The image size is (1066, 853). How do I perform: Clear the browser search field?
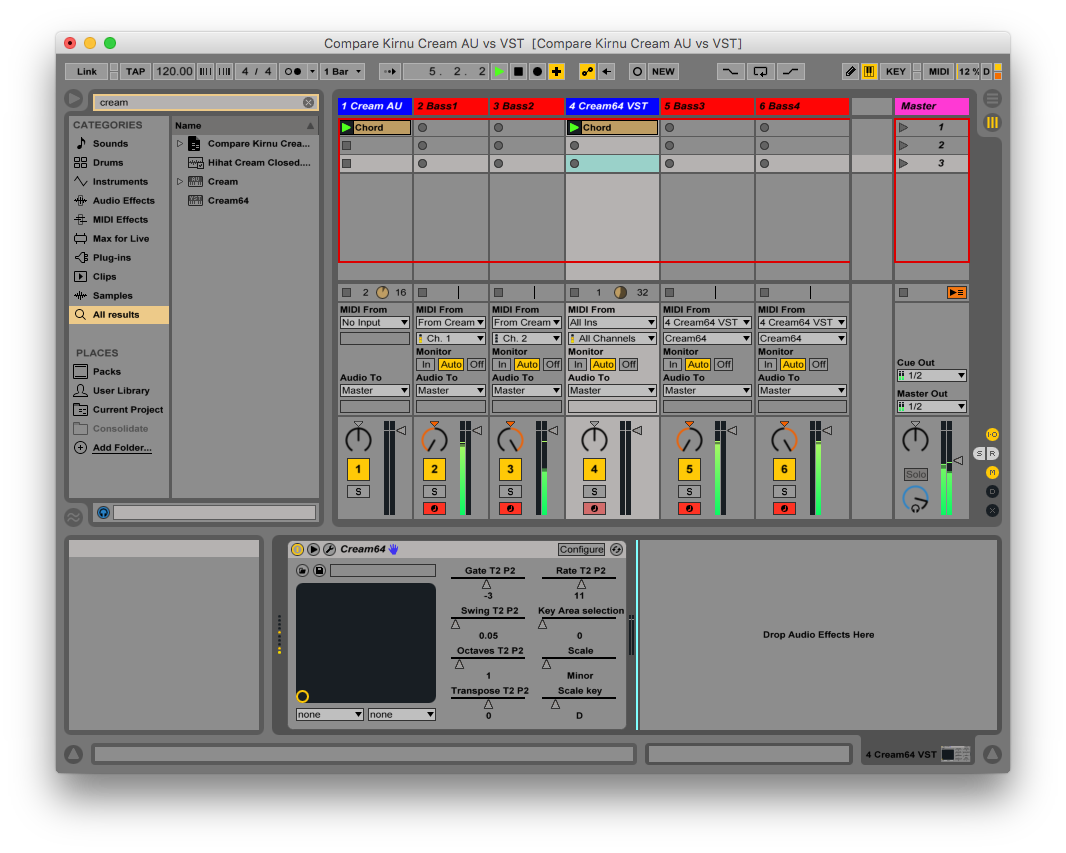click(x=309, y=103)
